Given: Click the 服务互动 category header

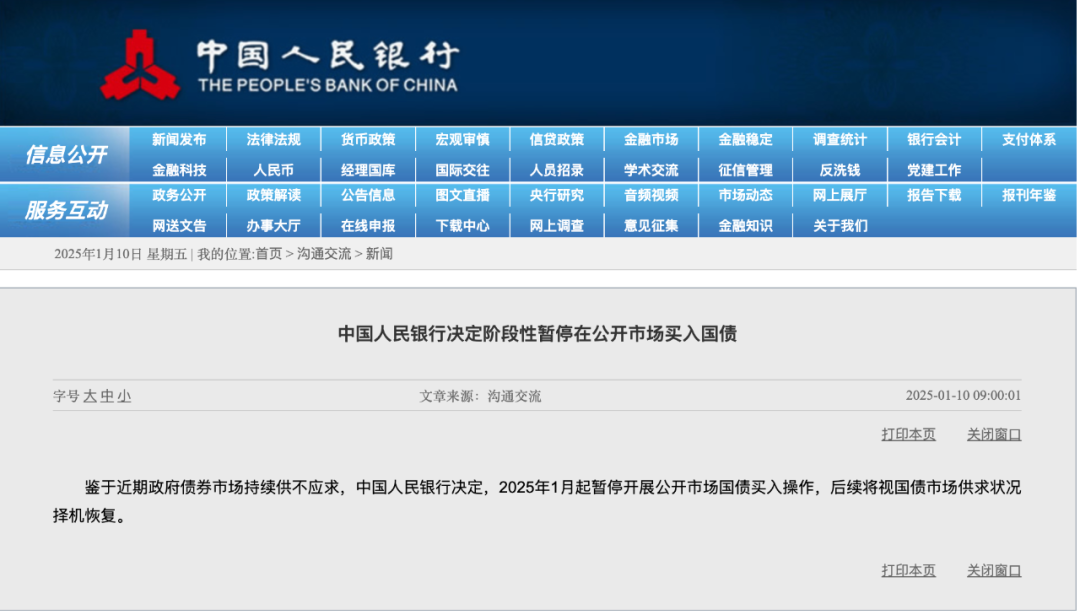Looking at the screenshot, I should click(65, 210).
